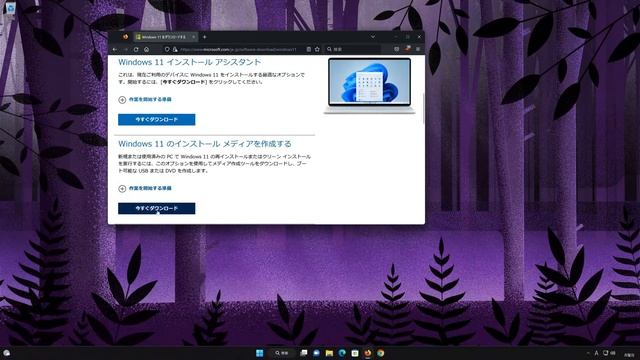Close the Windows 11 download tab

coord(193,37)
